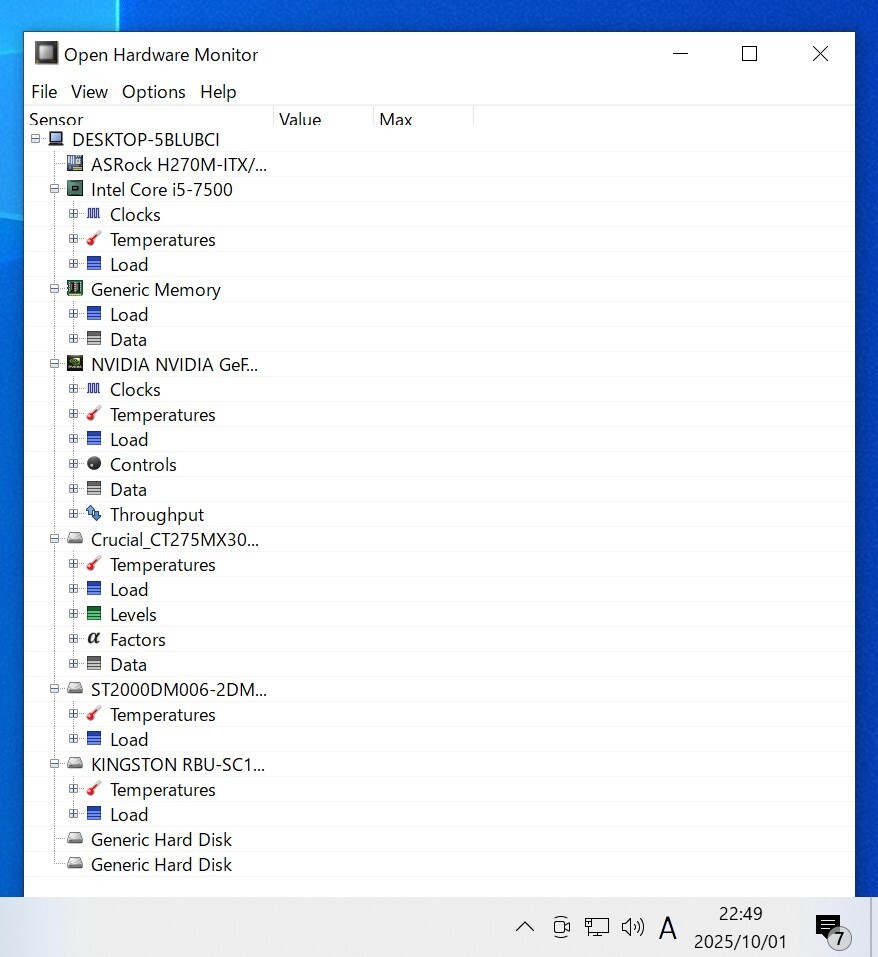Image resolution: width=878 pixels, height=957 pixels.
Task: Click the Throughput arrows icon
Action: (94, 514)
